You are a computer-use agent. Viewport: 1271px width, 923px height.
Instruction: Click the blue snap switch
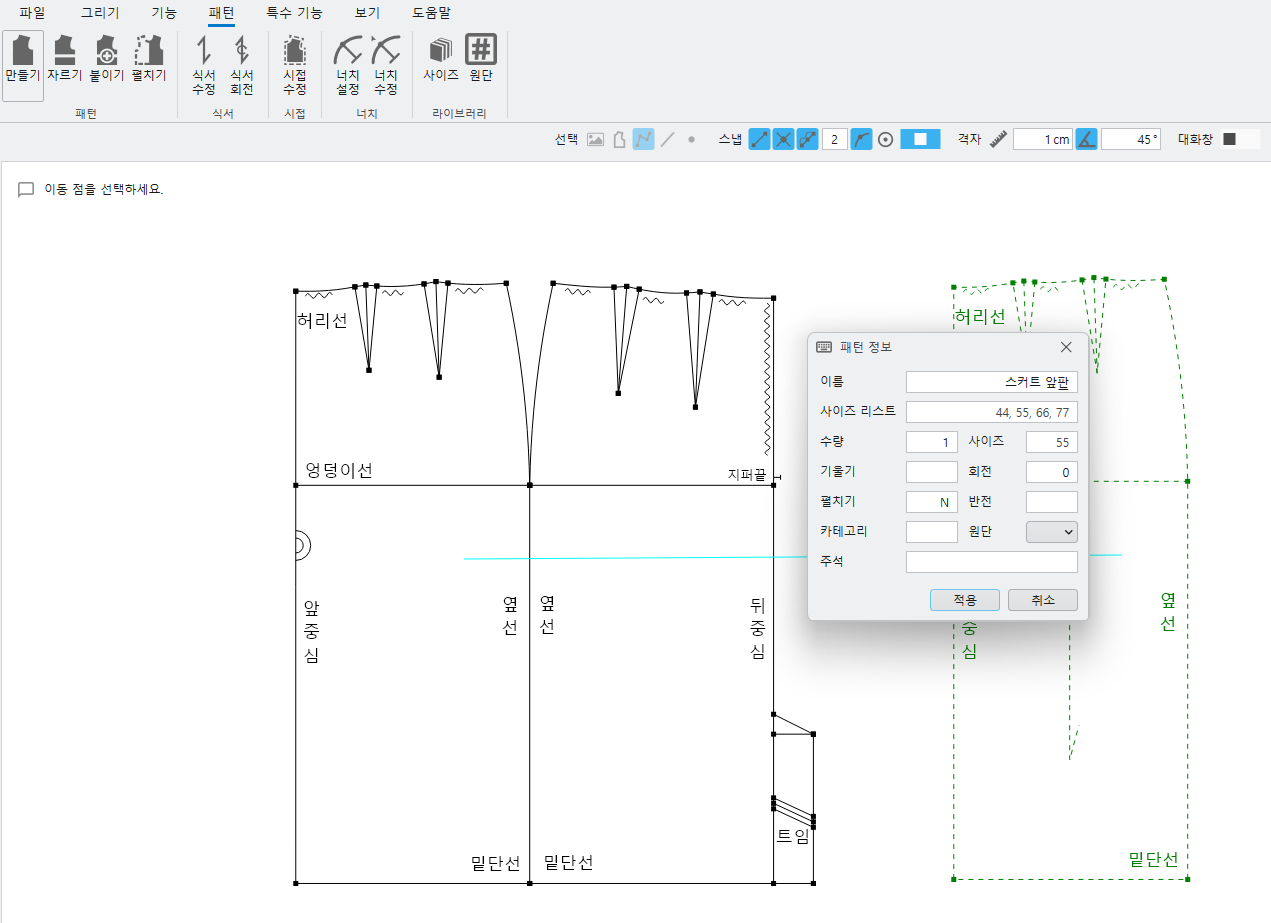point(920,140)
